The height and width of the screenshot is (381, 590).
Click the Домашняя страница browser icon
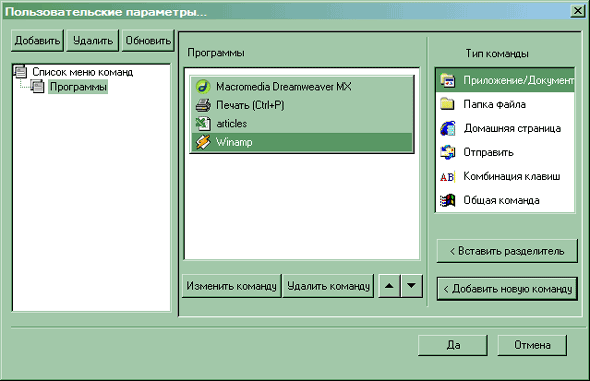(447, 128)
